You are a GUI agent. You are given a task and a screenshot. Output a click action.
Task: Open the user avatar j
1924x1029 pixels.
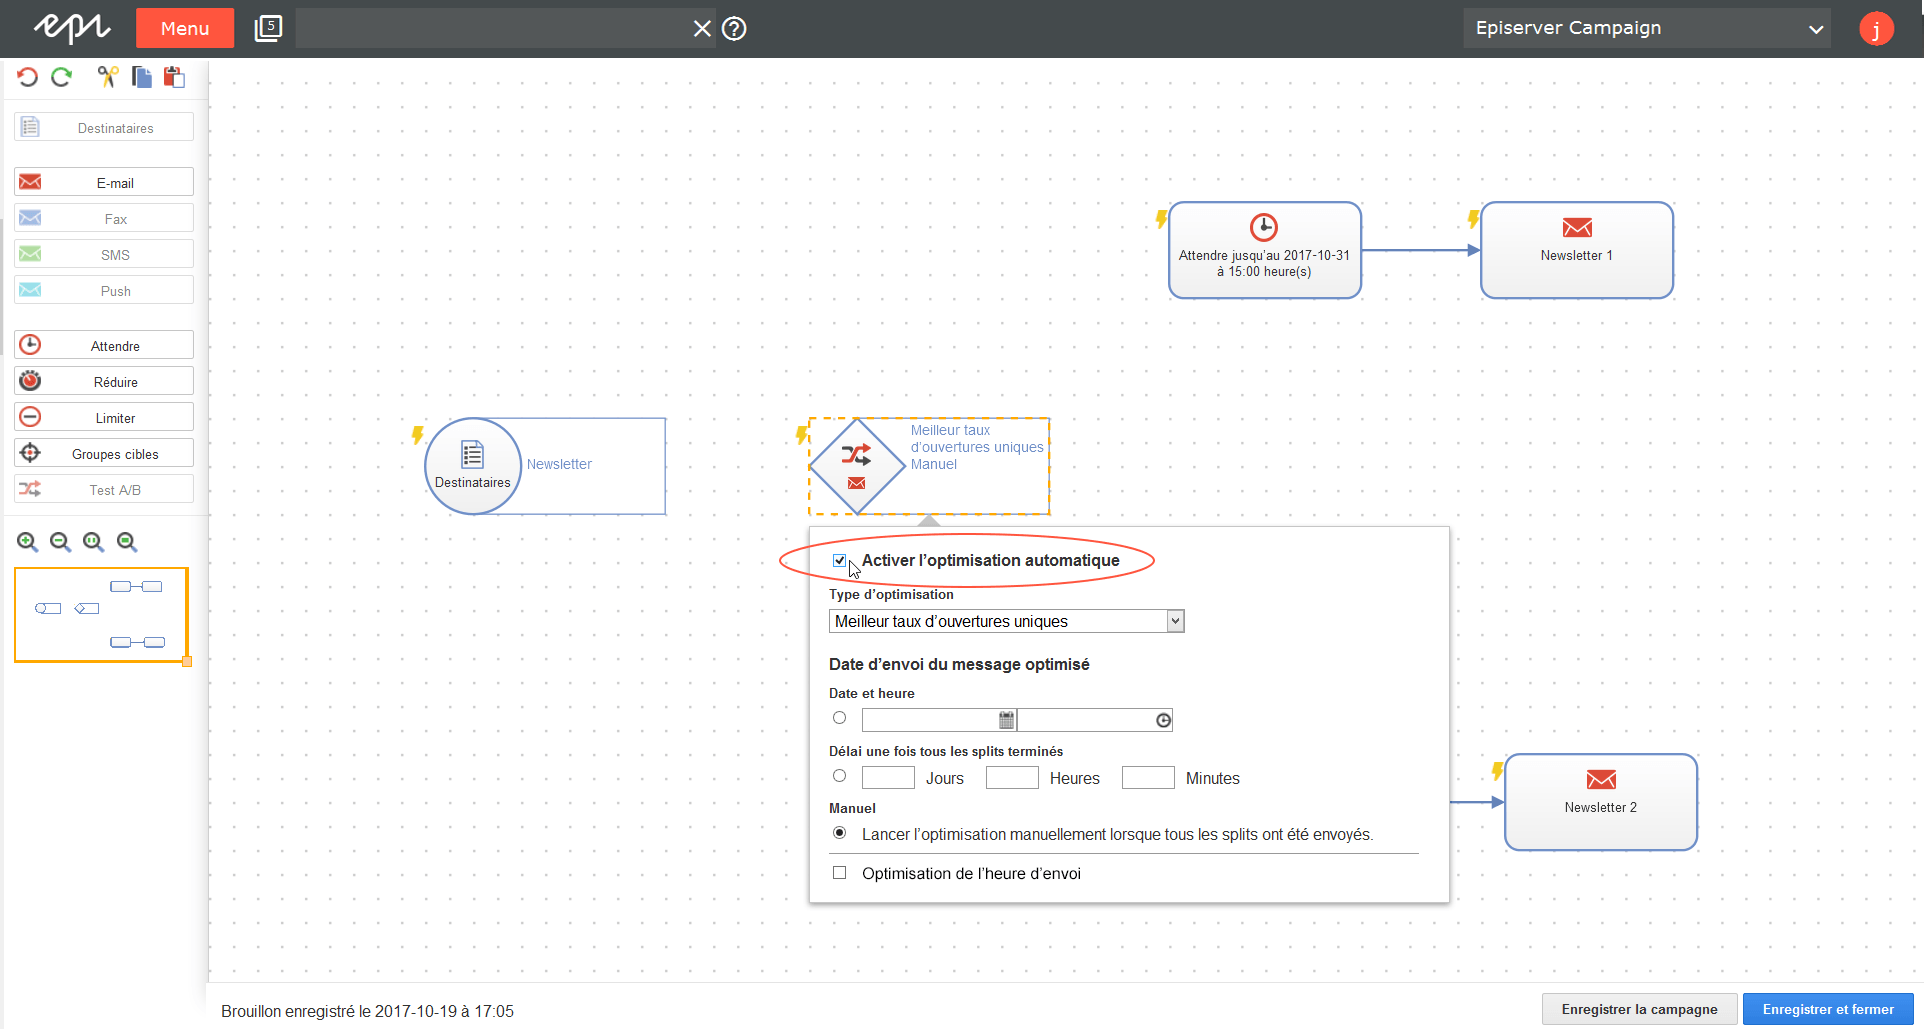tap(1876, 28)
